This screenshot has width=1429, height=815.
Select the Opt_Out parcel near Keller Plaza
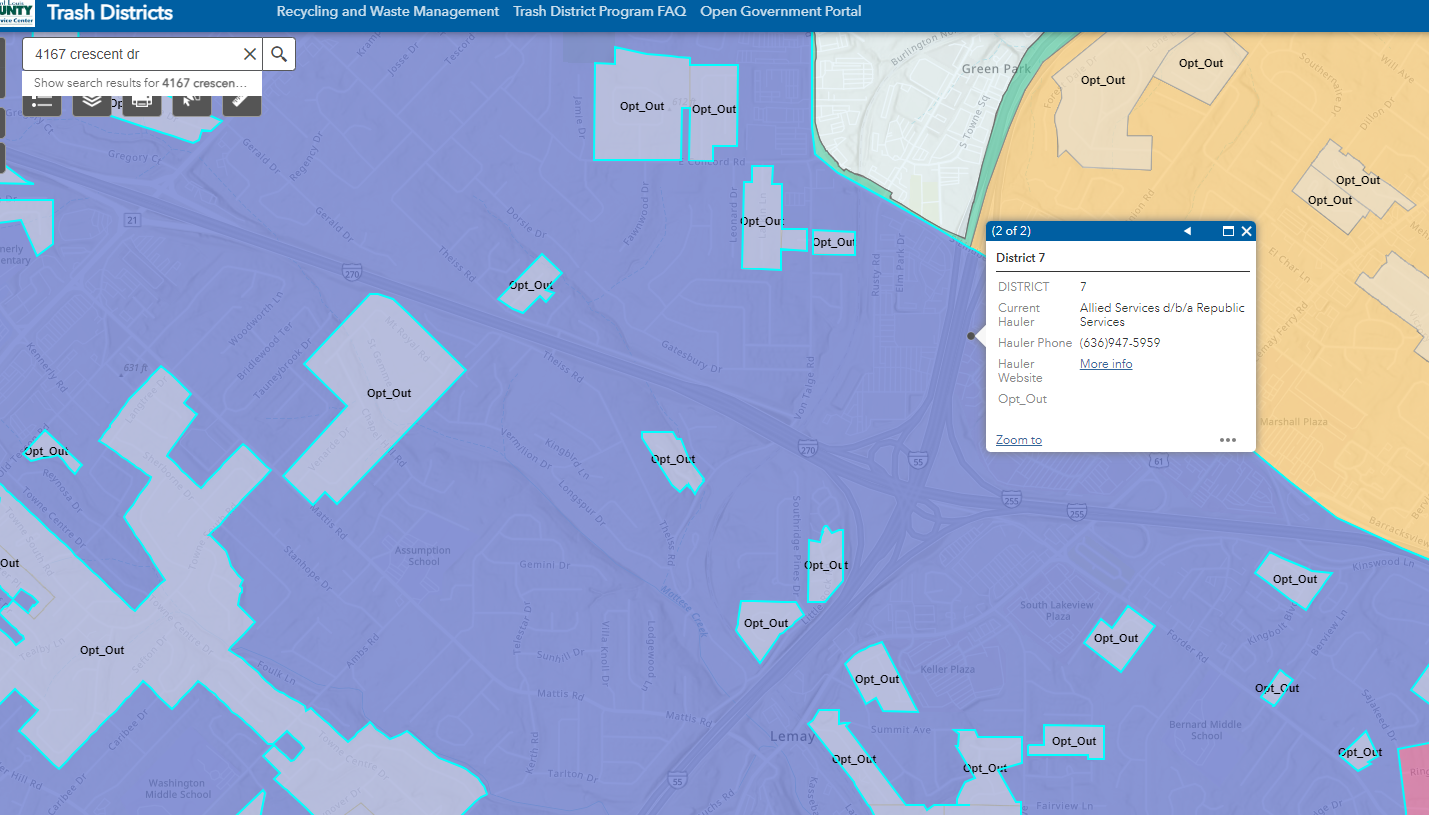[877, 678]
